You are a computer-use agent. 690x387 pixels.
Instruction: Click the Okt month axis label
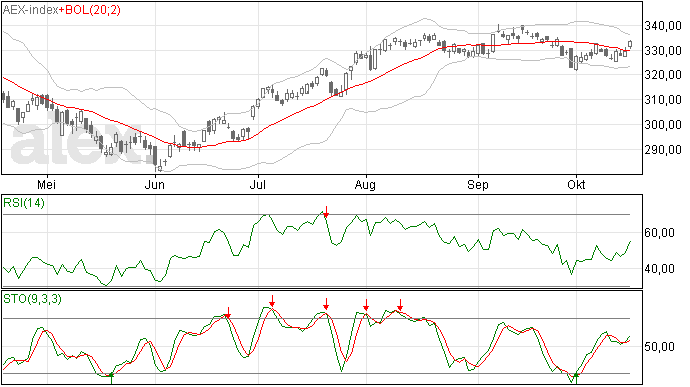pos(576,184)
